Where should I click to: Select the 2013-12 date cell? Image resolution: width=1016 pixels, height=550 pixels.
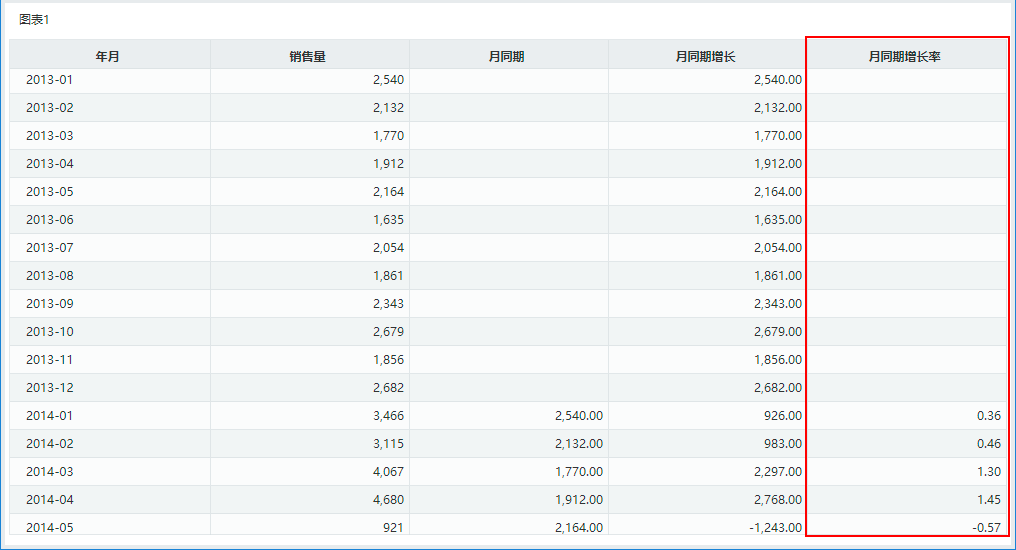[x=49, y=387]
